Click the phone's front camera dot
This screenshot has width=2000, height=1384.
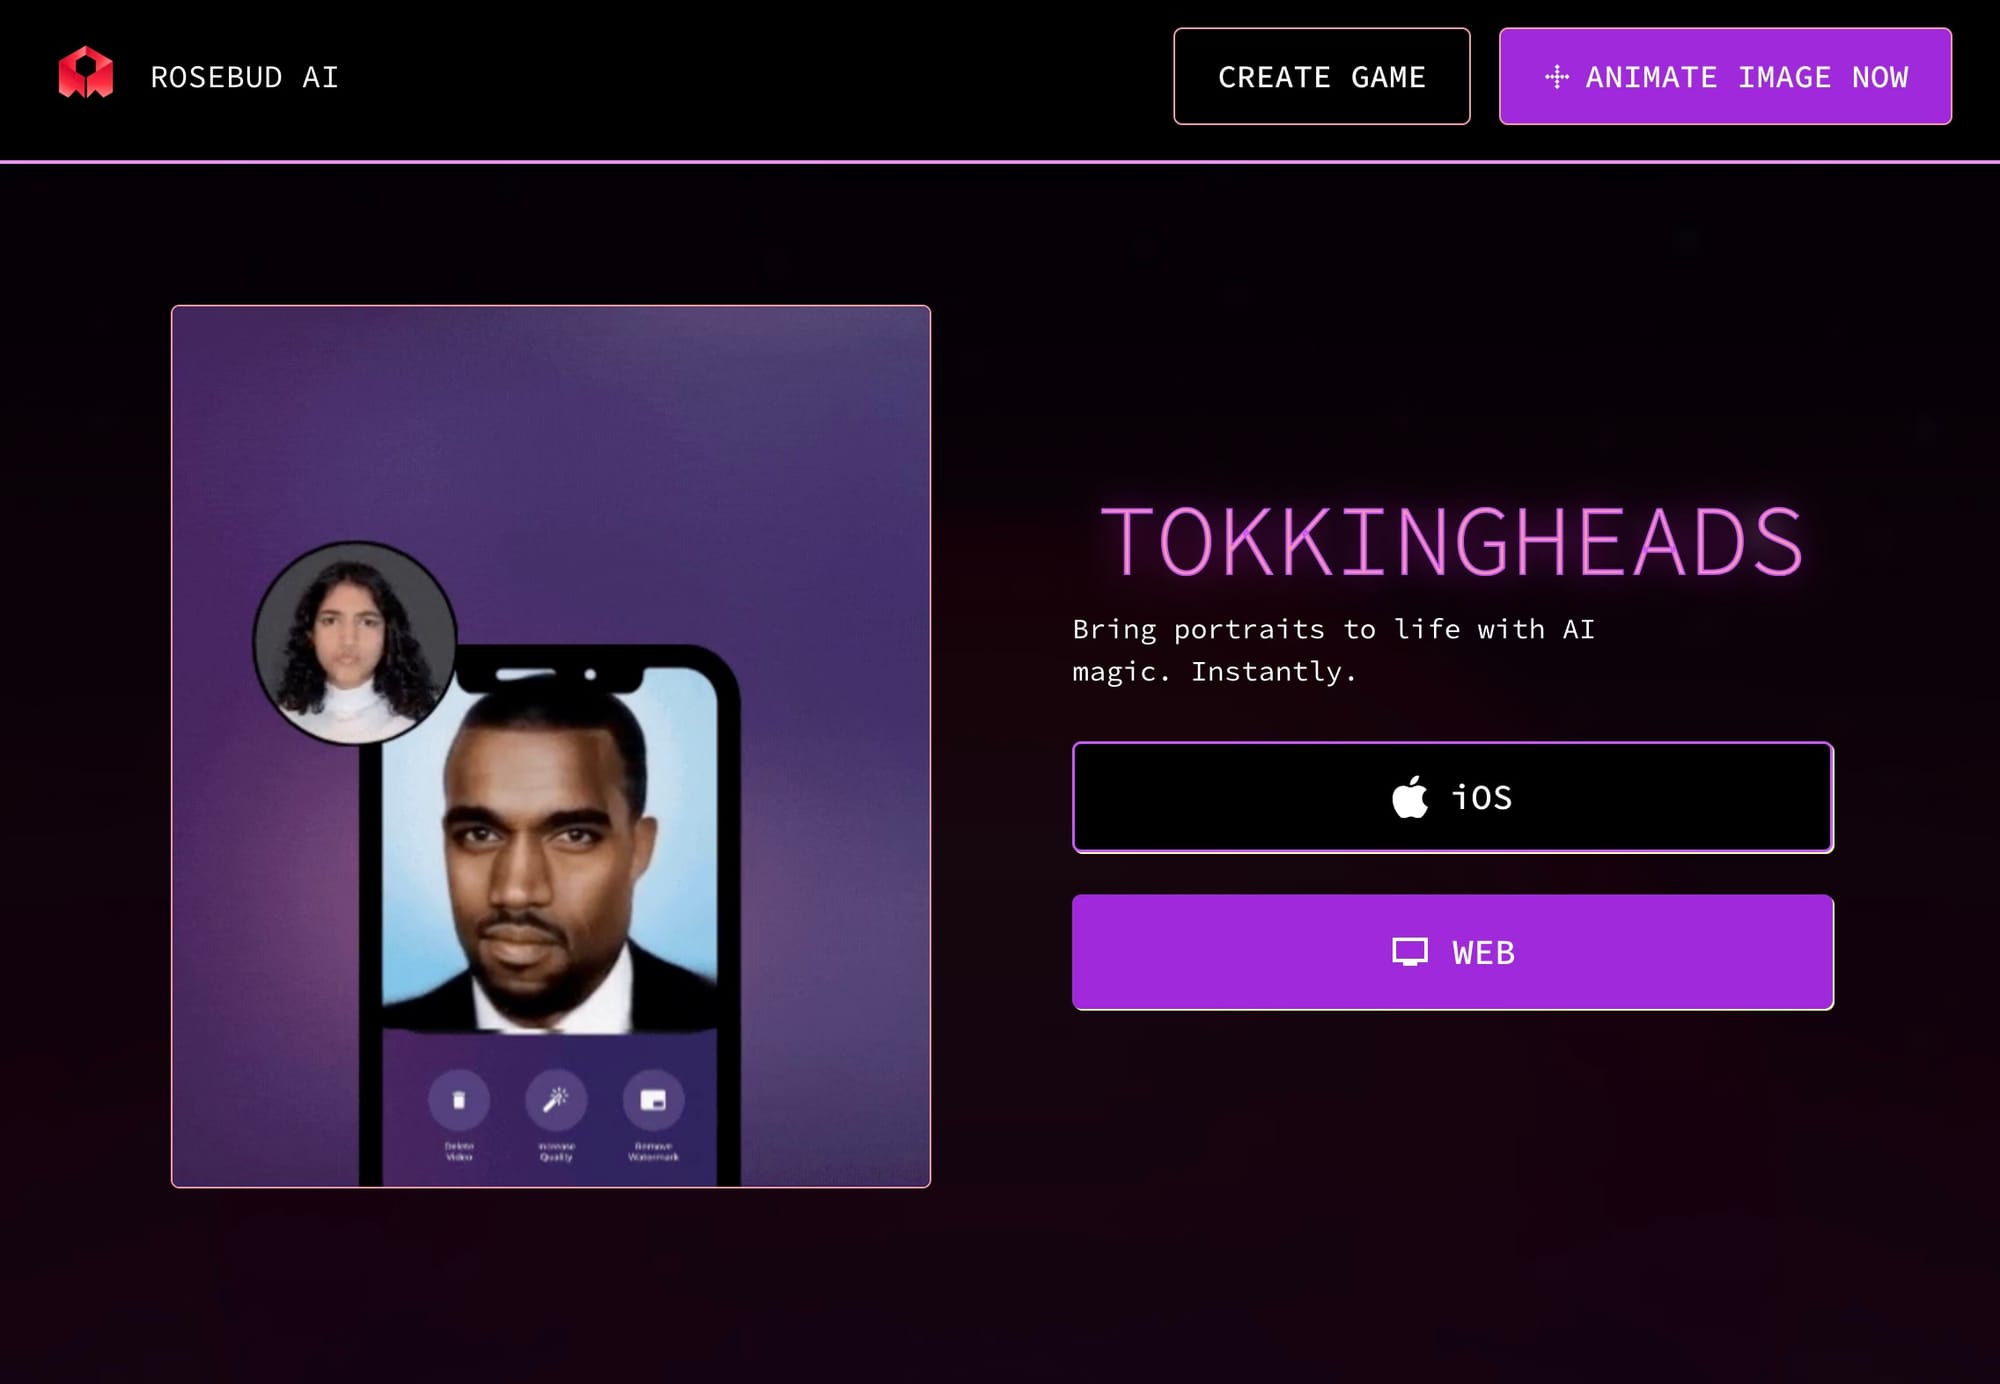click(590, 675)
